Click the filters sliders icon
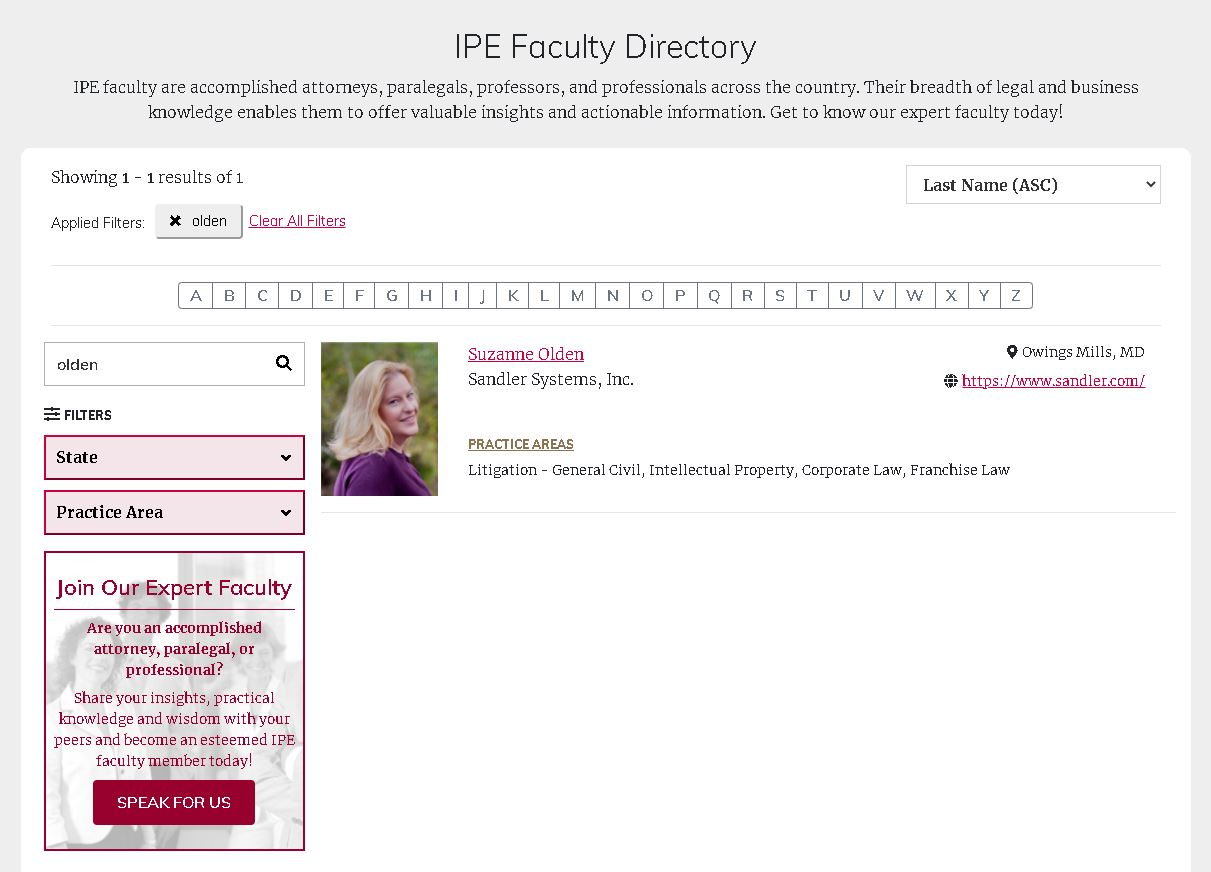Image resolution: width=1211 pixels, height=872 pixels. [x=52, y=414]
